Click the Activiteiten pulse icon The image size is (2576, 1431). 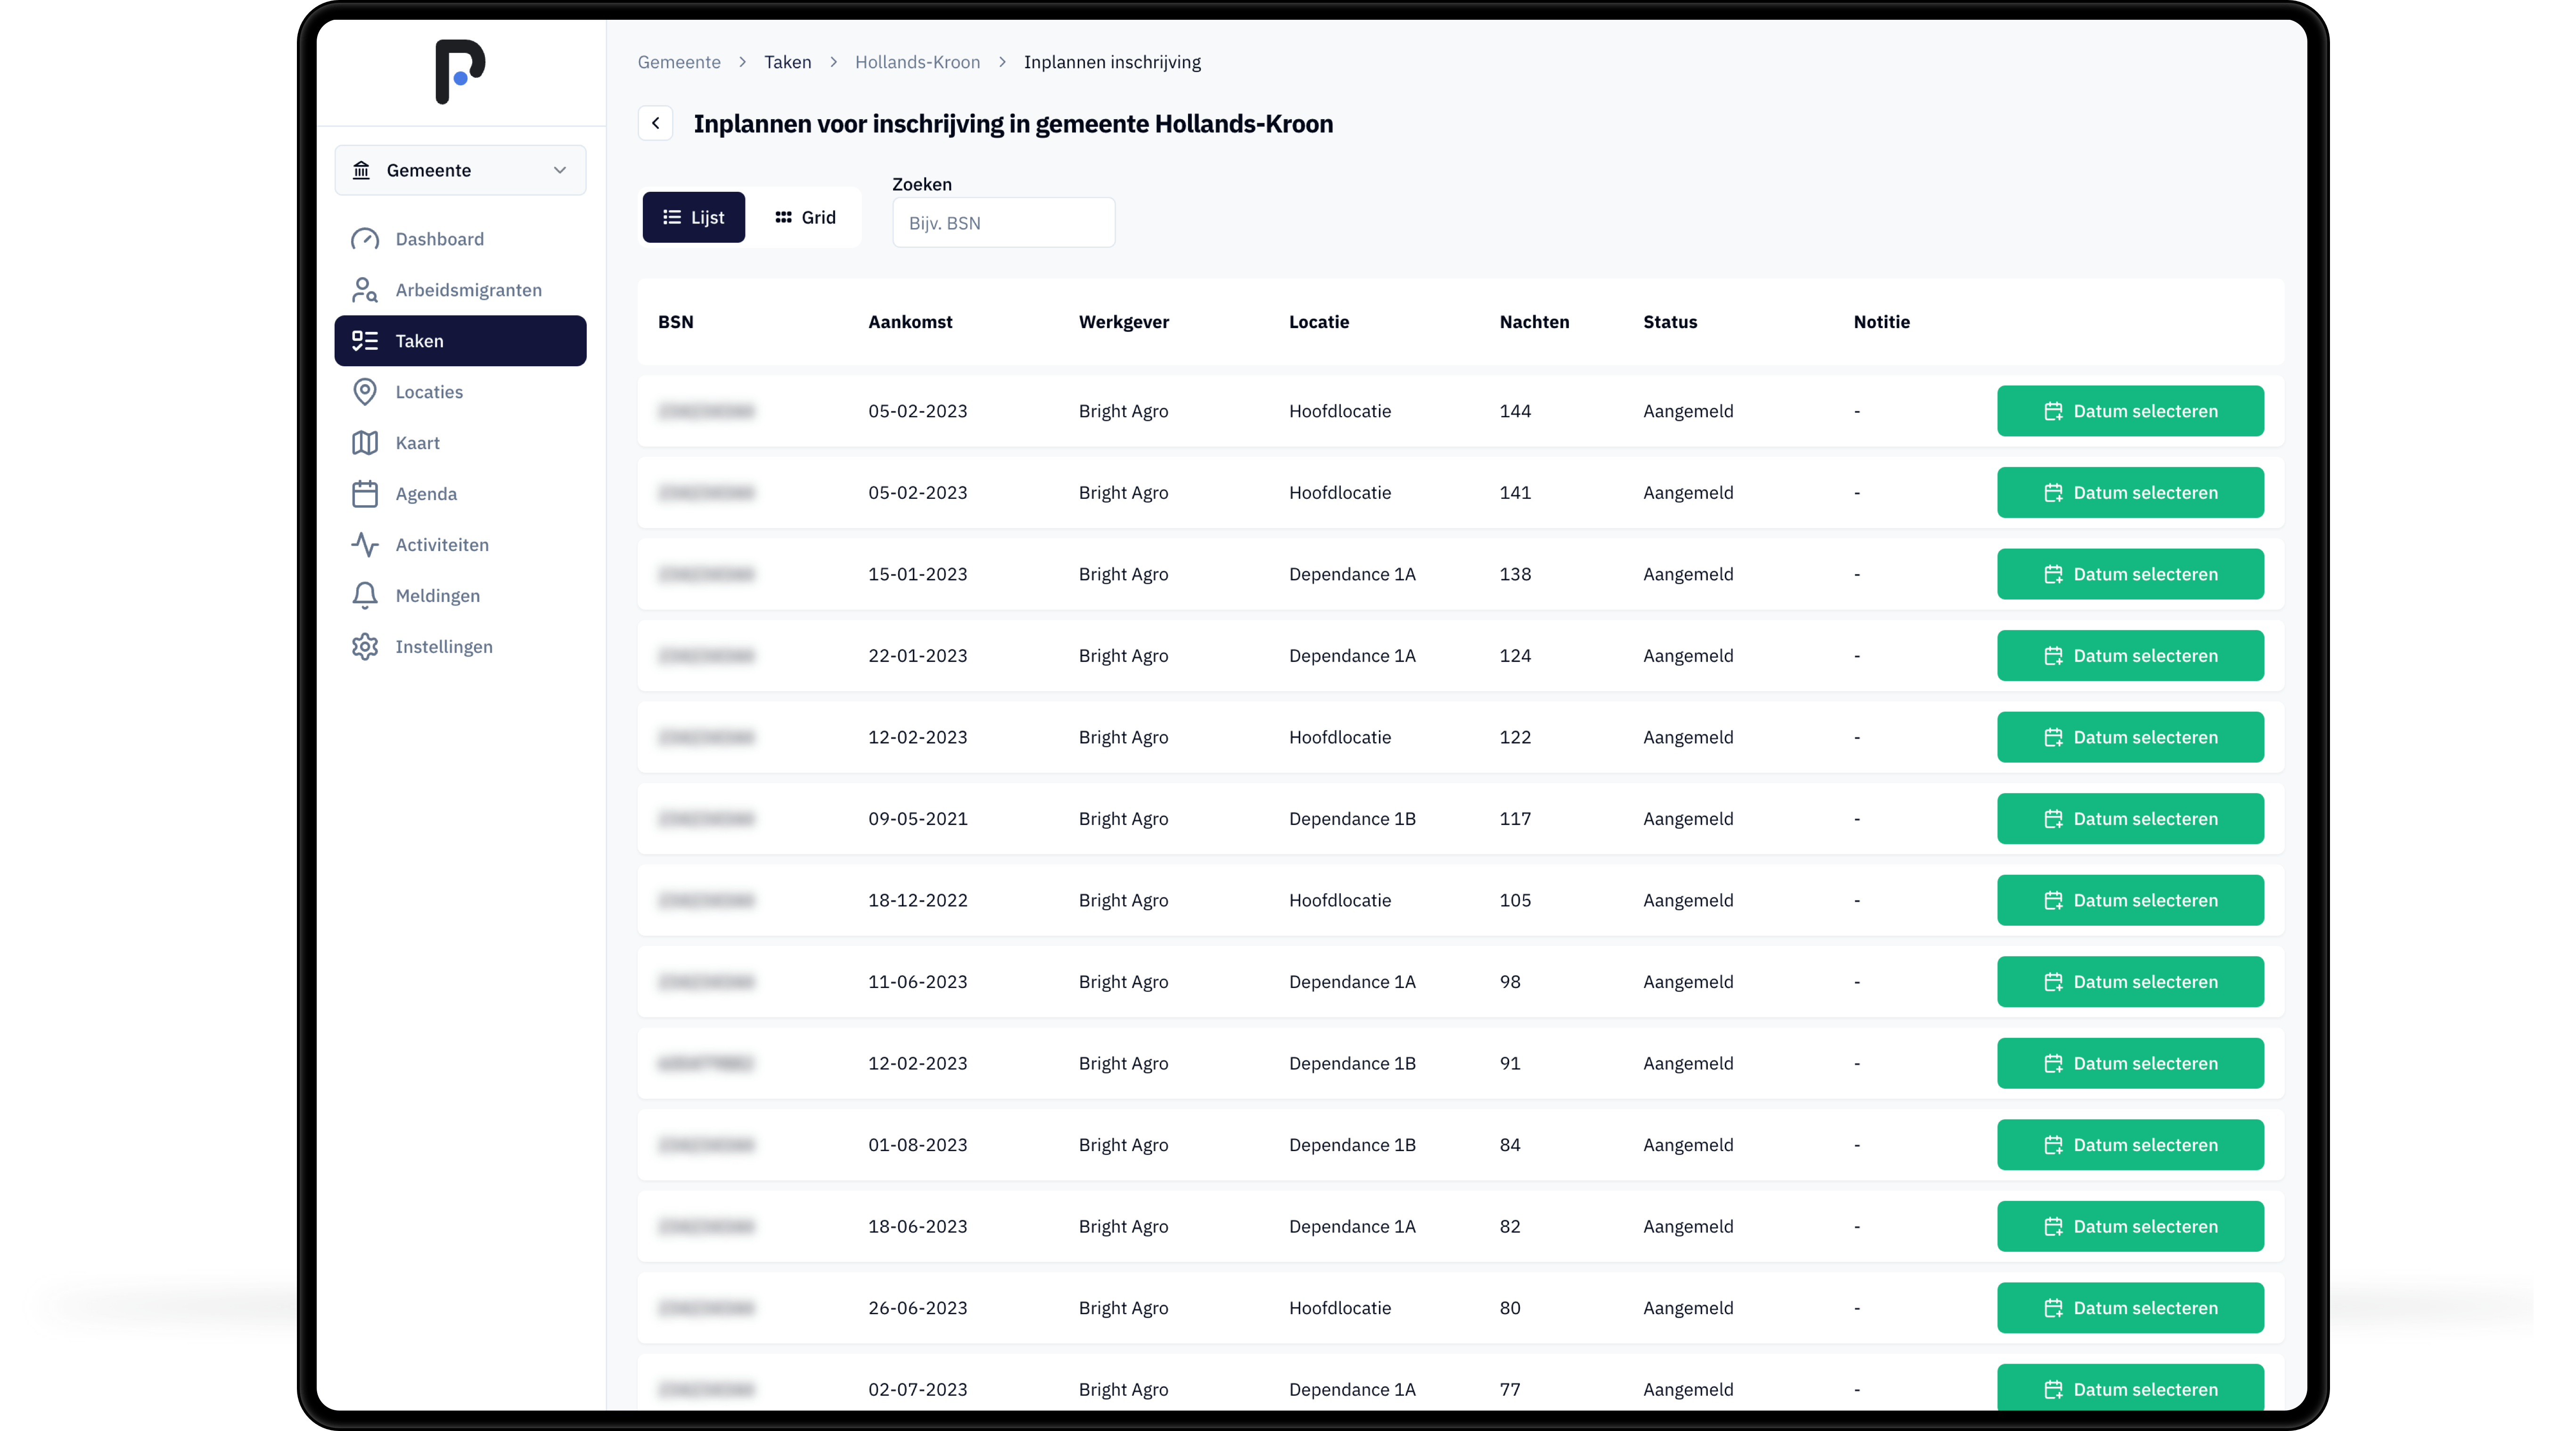tap(365, 545)
